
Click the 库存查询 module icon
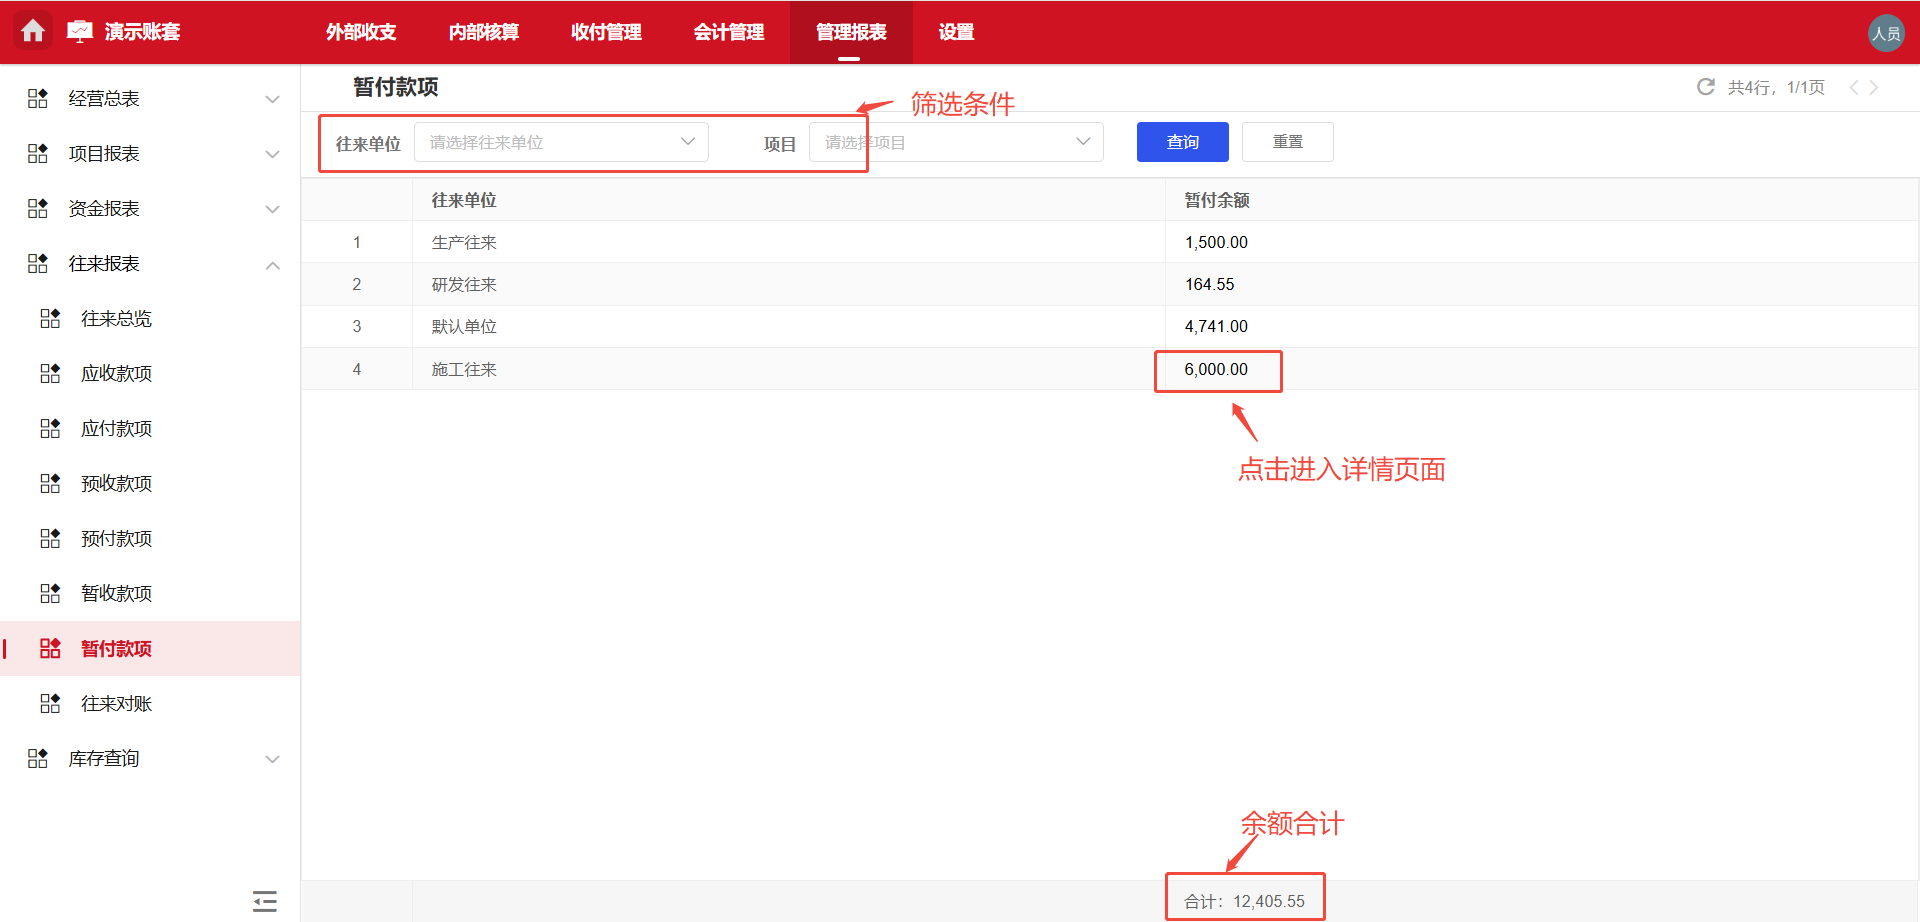[x=37, y=758]
